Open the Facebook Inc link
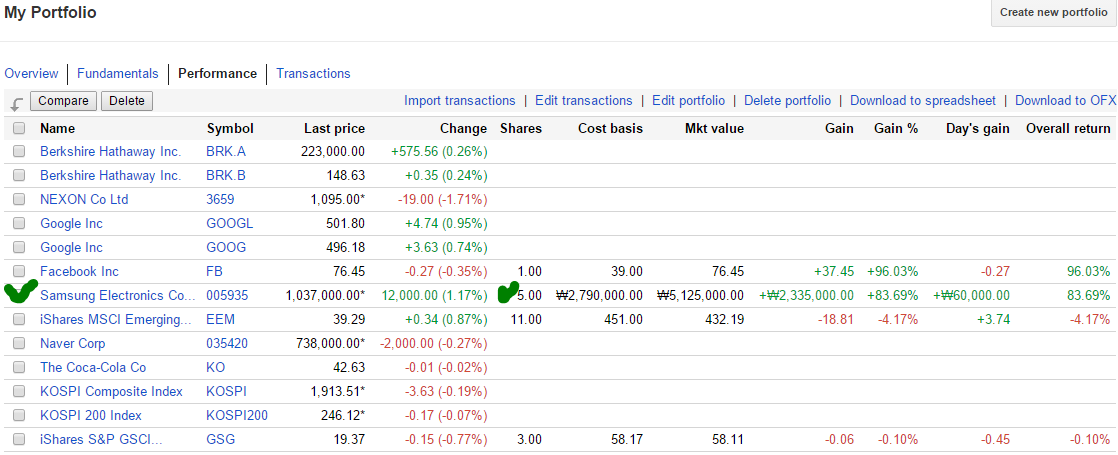Screen dimensions: 1118x455 coord(80,272)
